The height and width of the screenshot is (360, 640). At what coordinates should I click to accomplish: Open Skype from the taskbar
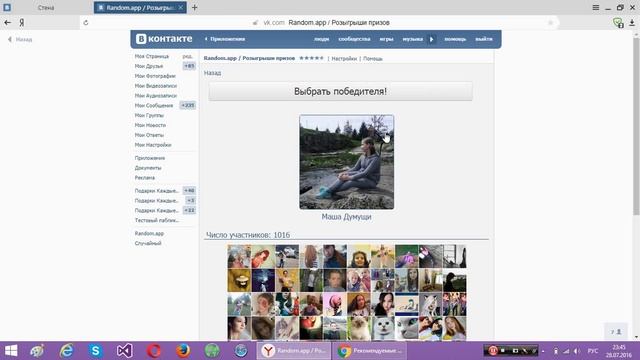coord(96,351)
